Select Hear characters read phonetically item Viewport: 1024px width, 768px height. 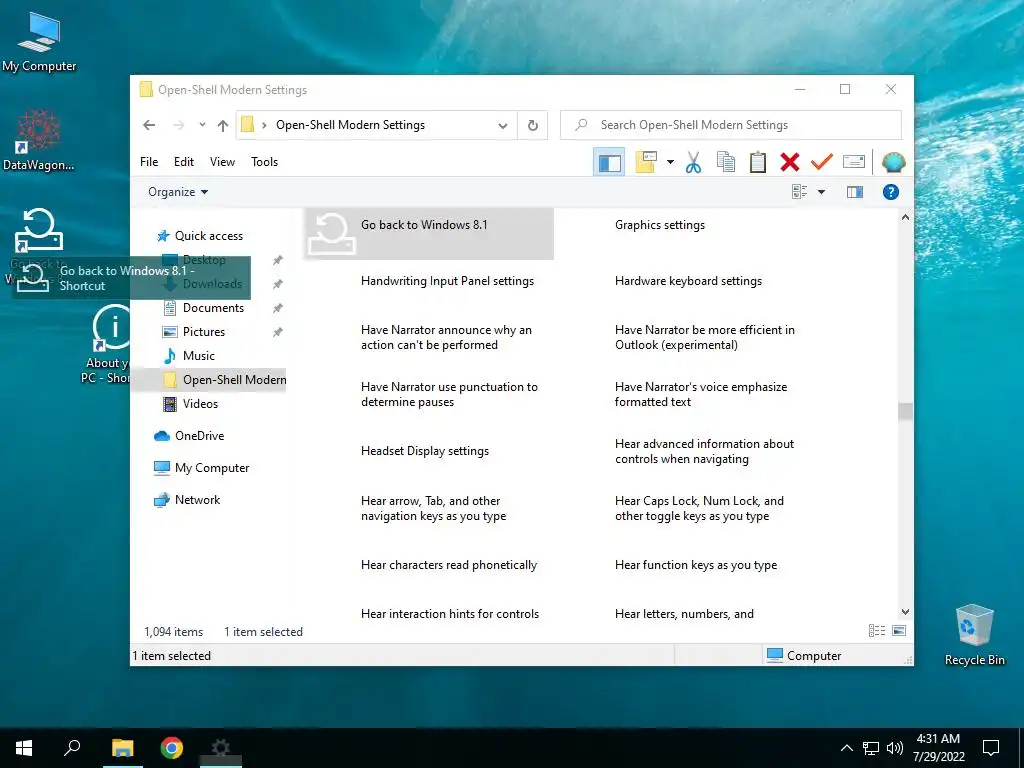click(449, 565)
